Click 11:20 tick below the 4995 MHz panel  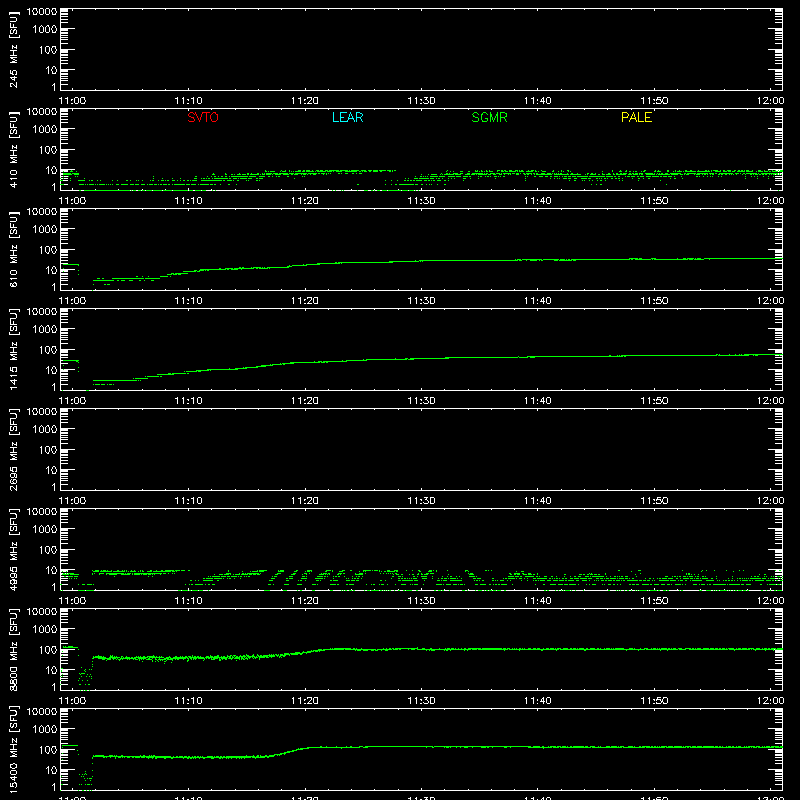tap(305, 601)
